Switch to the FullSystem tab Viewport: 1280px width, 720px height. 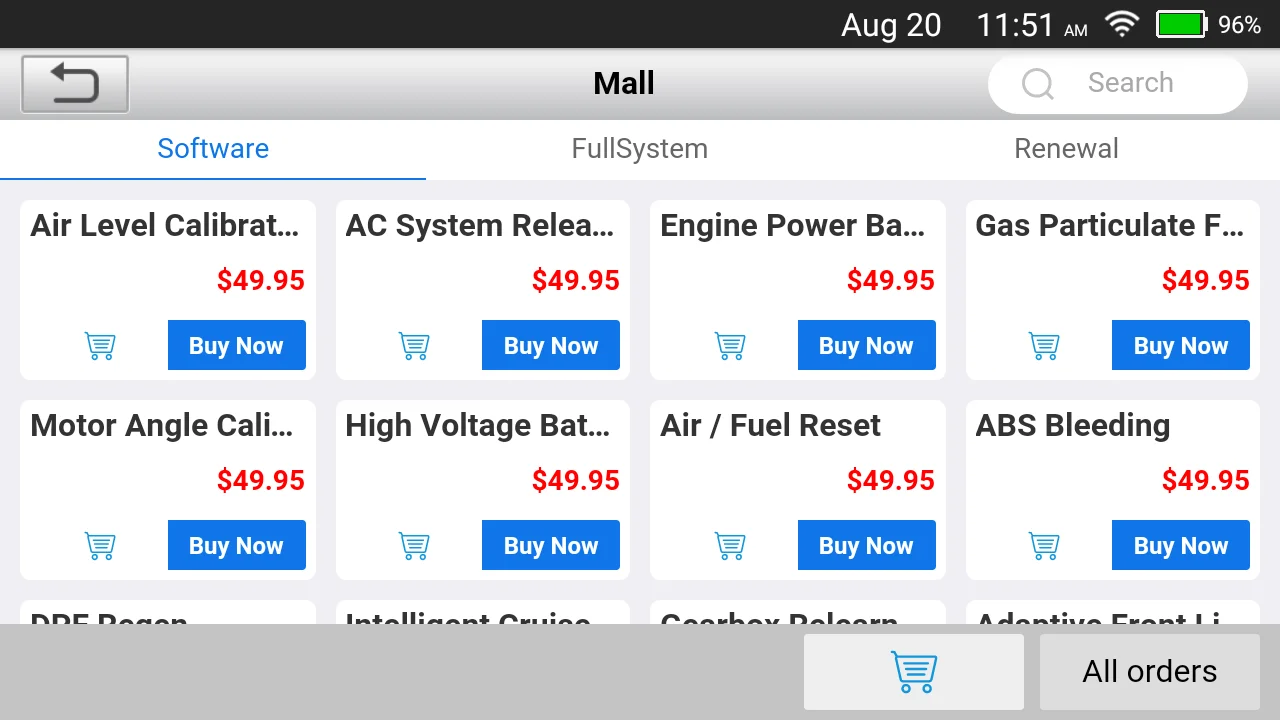point(639,149)
